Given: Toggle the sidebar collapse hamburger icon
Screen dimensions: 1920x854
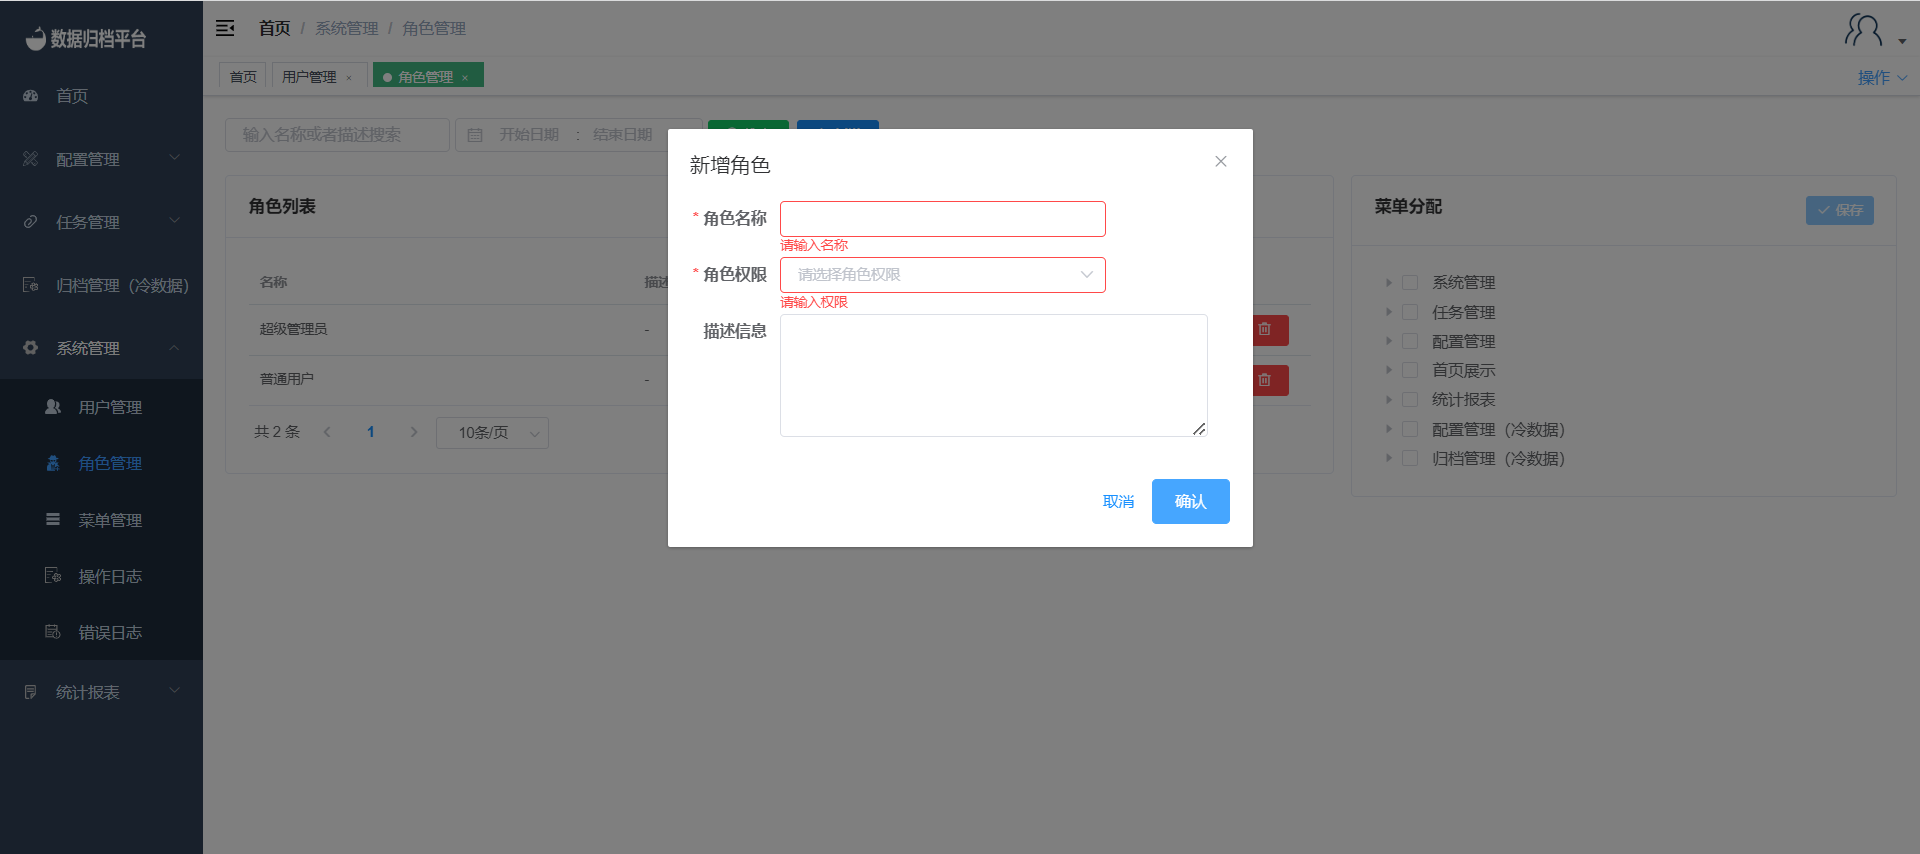Looking at the screenshot, I should pos(225,28).
